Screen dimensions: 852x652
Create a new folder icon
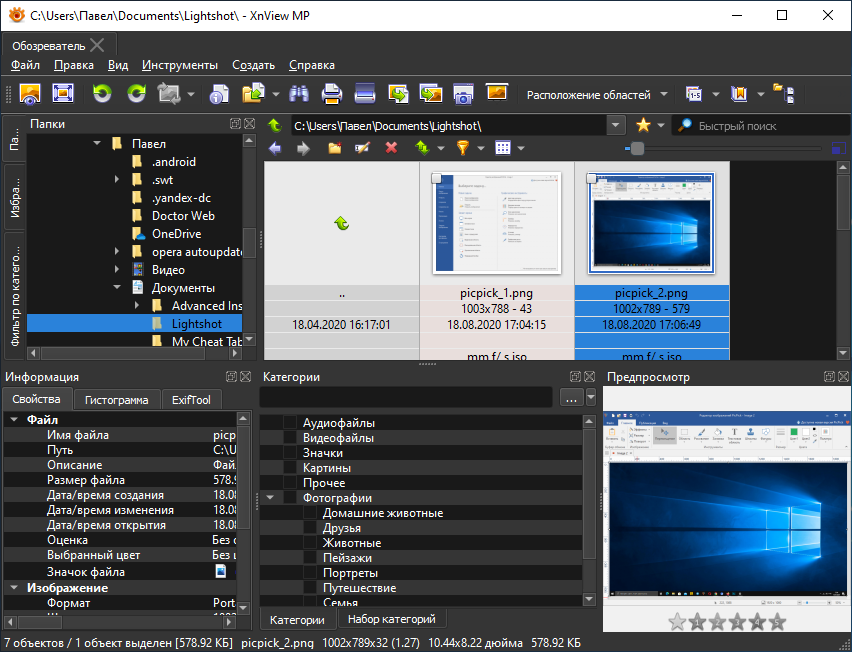tap(335, 148)
